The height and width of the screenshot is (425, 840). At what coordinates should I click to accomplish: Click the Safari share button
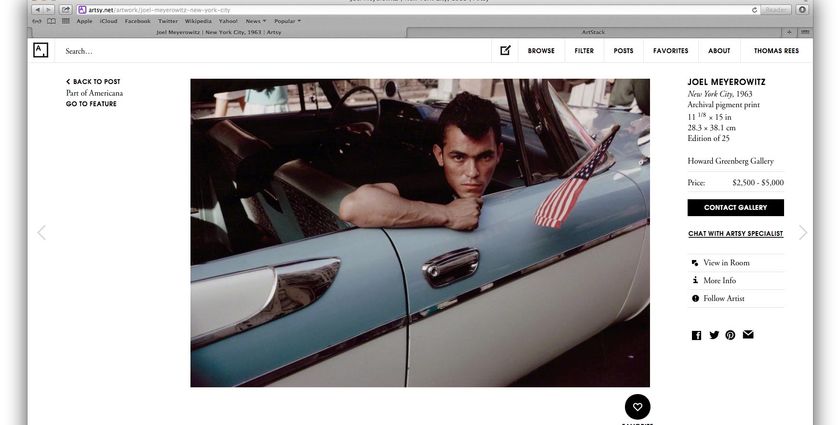click(65, 10)
